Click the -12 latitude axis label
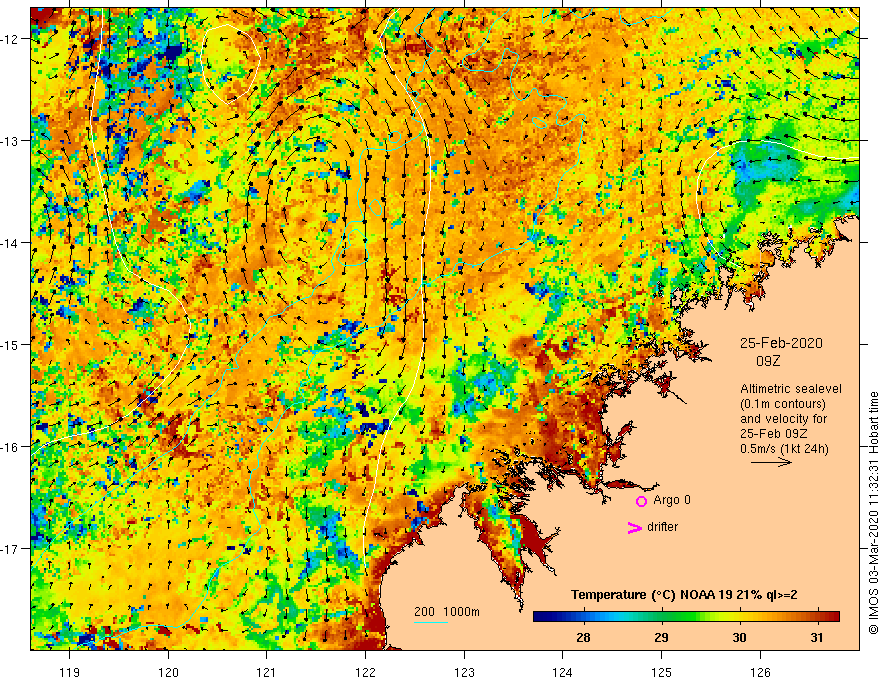Image resolution: width=880 pixels, height=680 pixels. pyautogui.click(x=10, y=39)
